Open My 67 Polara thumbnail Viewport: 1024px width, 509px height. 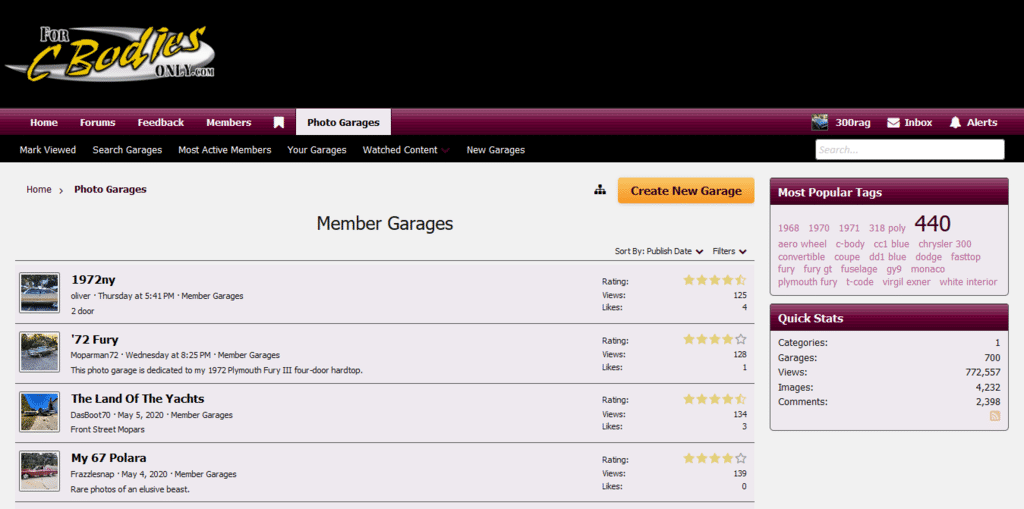(39, 470)
